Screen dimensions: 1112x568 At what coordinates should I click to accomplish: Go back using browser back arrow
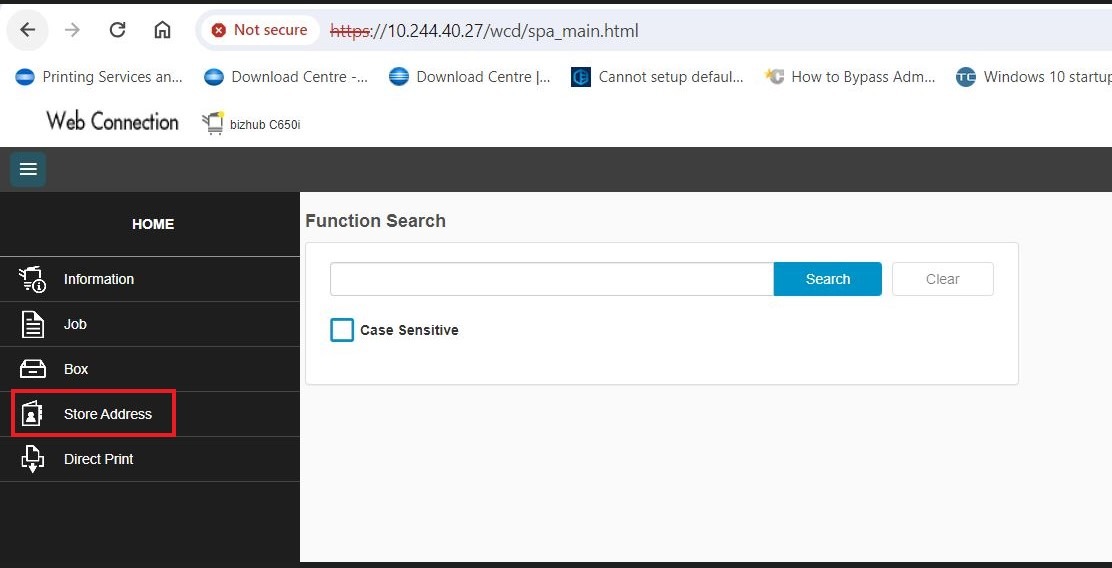click(28, 30)
